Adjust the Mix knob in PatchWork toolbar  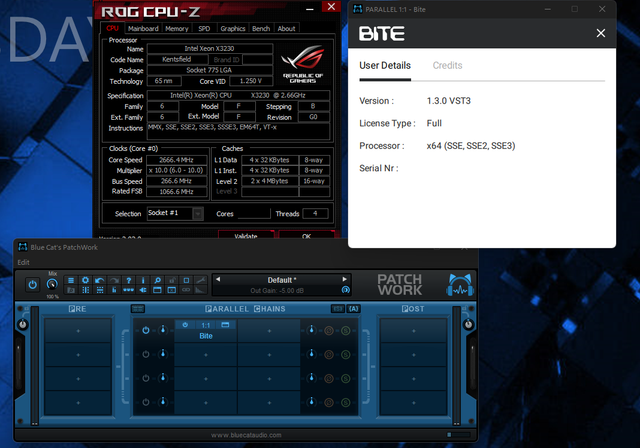52,284
